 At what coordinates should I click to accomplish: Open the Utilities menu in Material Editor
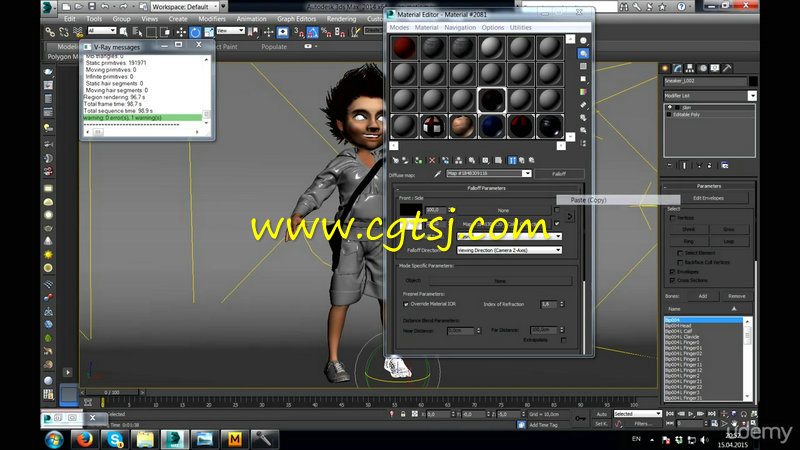click(520, 28)
